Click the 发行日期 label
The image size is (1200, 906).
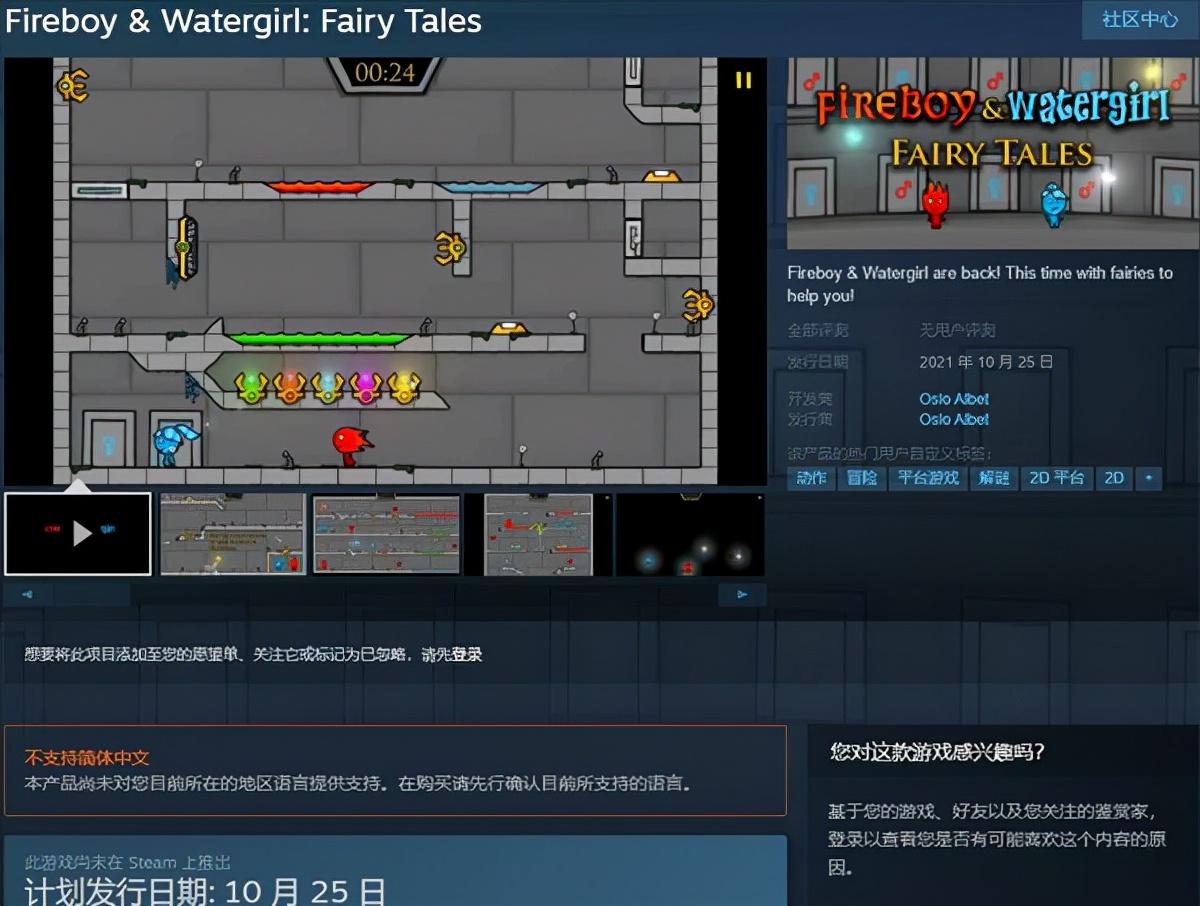coord(818,362)
